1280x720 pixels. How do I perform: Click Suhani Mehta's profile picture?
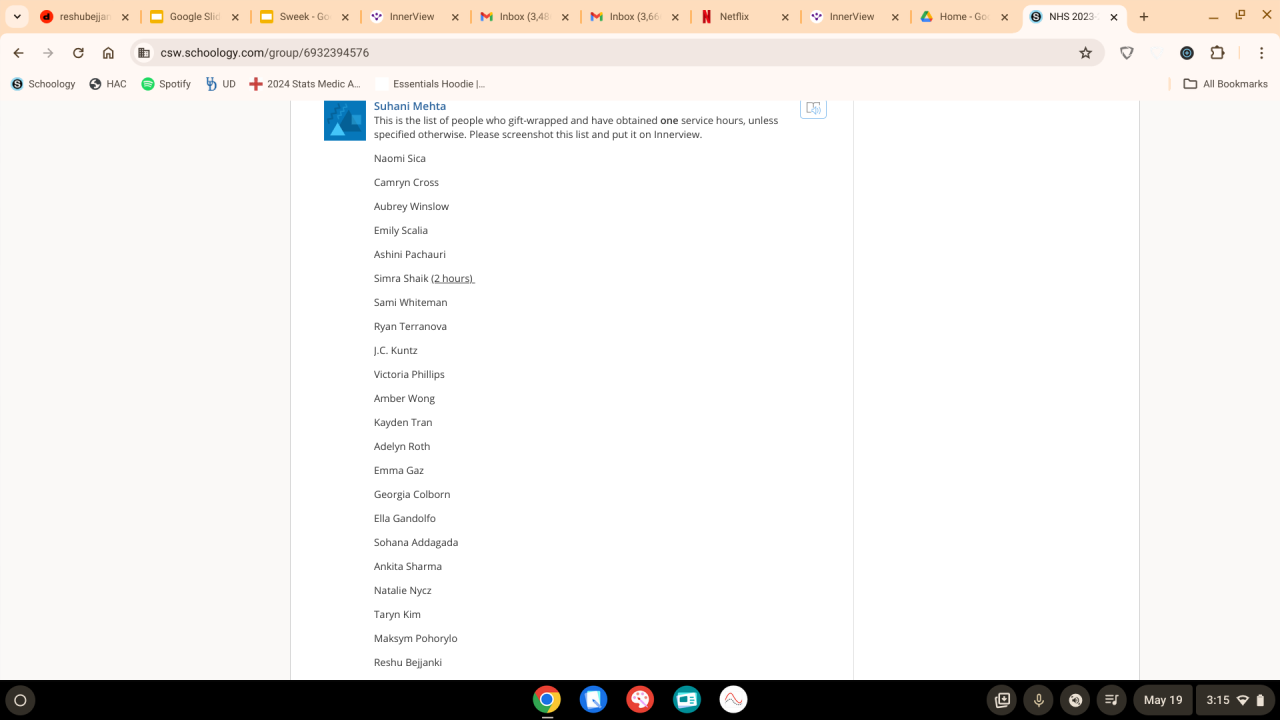[x=345, y=120]
